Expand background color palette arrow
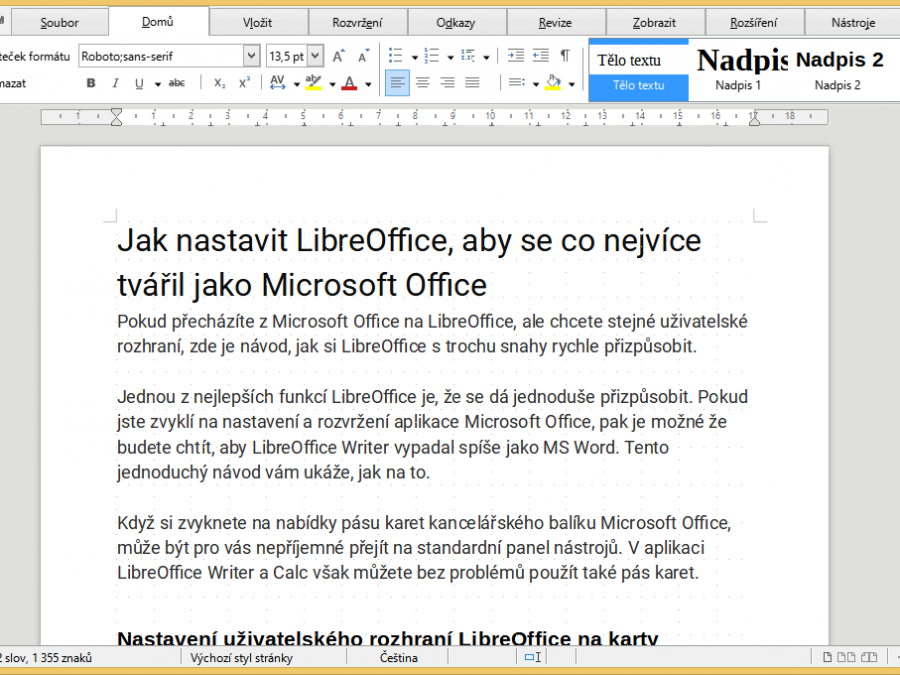The height and width of the screenshot is (675, 900). click(x=572, y=84)
